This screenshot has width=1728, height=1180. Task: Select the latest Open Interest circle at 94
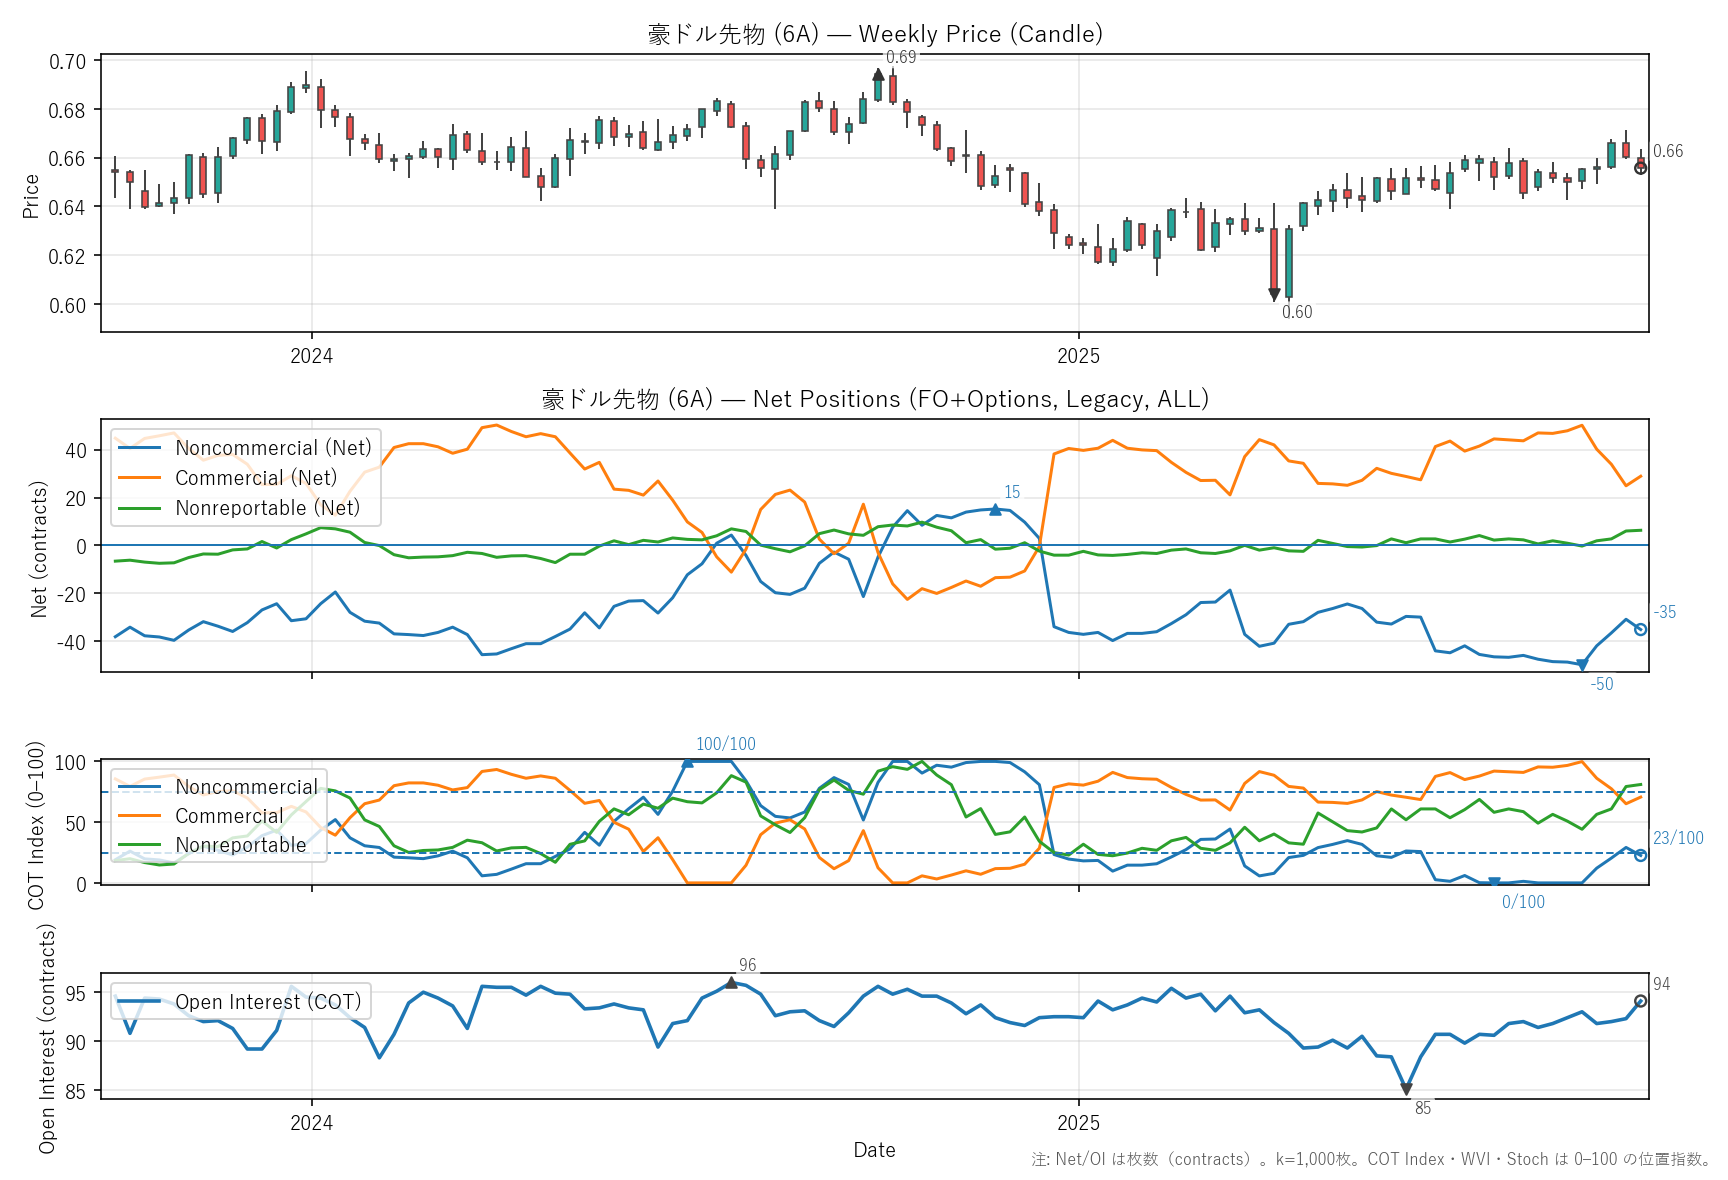coord(1640,1001)
